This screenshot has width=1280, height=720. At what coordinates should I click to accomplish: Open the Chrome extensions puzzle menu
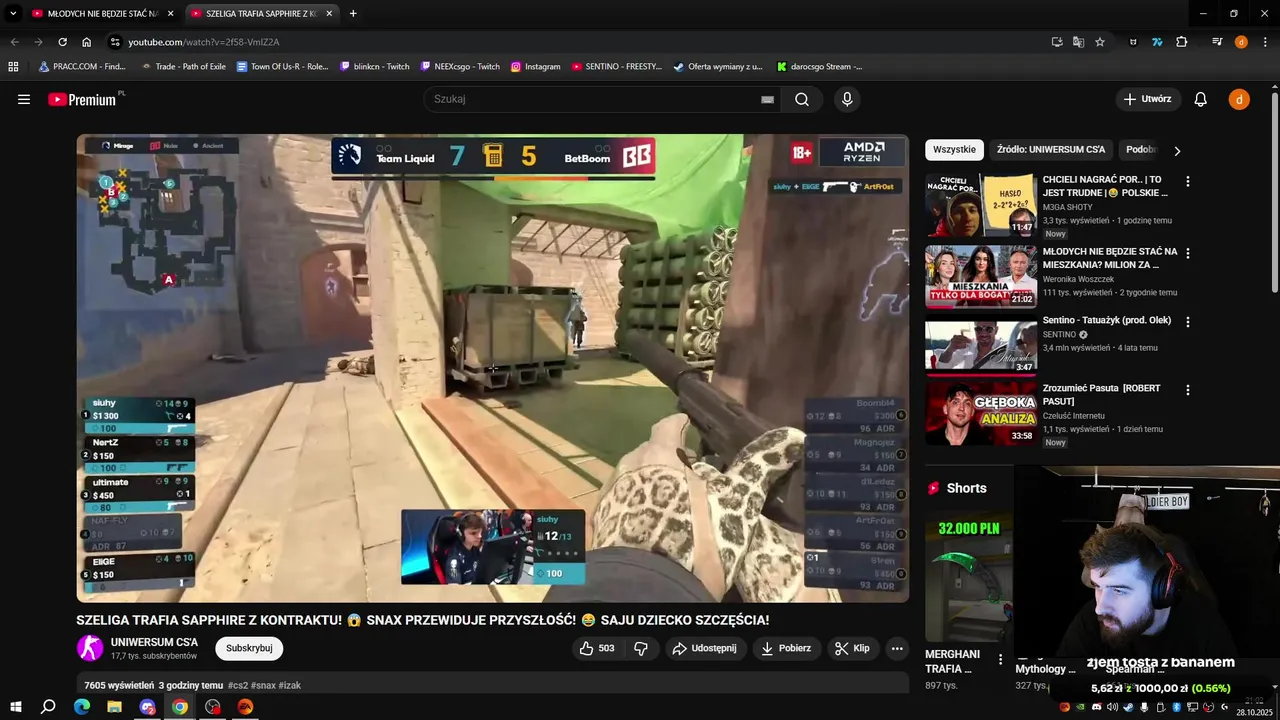(x=1182, y=42)
